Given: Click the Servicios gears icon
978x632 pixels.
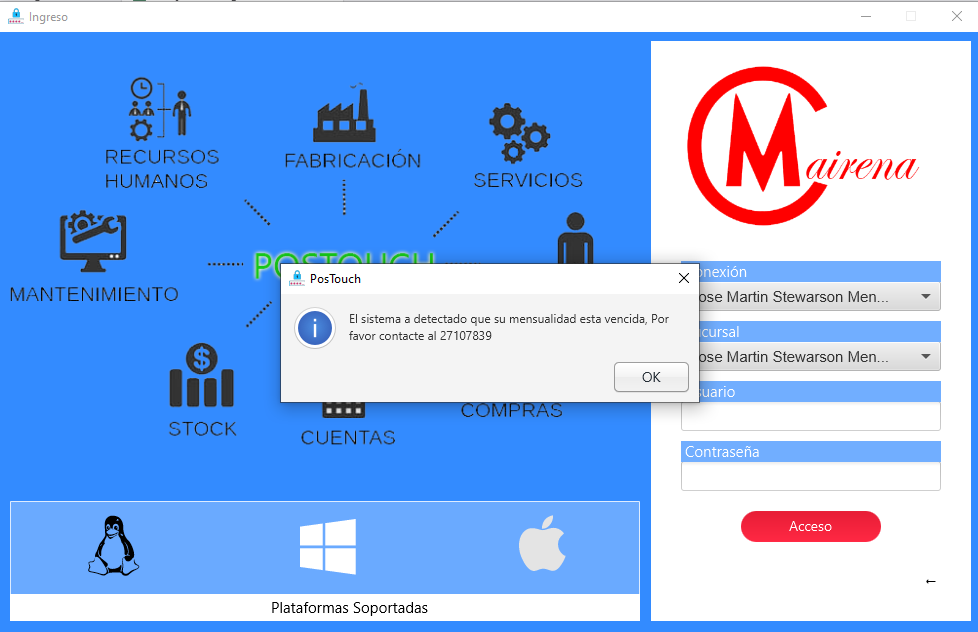Looking at the screenshot, I should pyautogui.click(x=518, y=134).
